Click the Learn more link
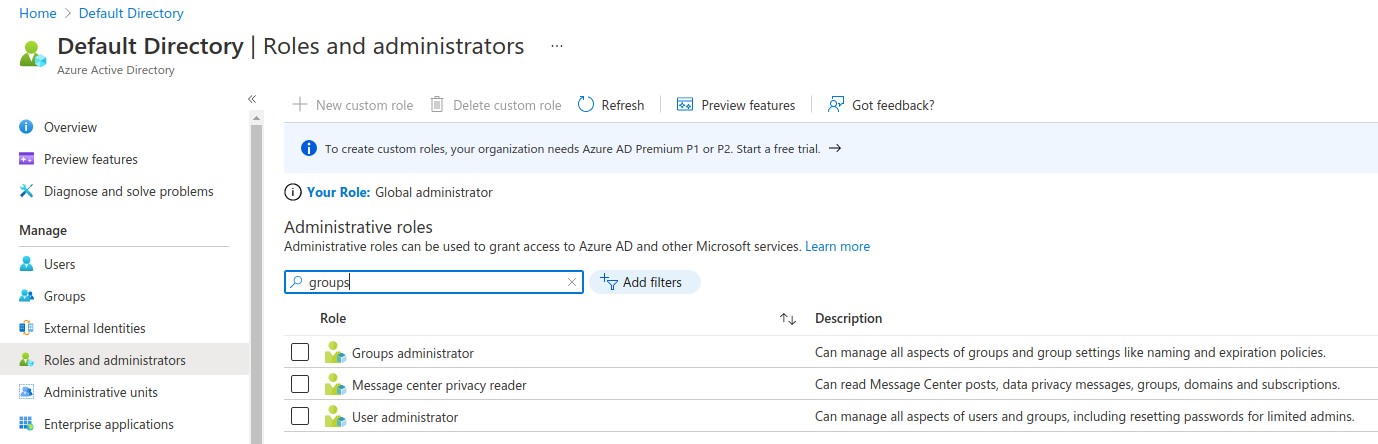 tap(837, 246)
